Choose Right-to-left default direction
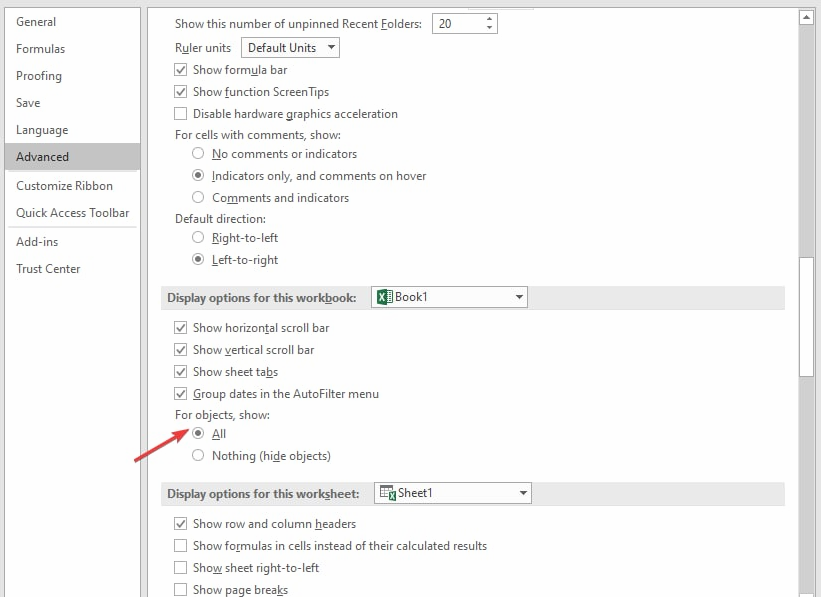The width and height of the screenshot is (821, 597). tap(198, 238)
